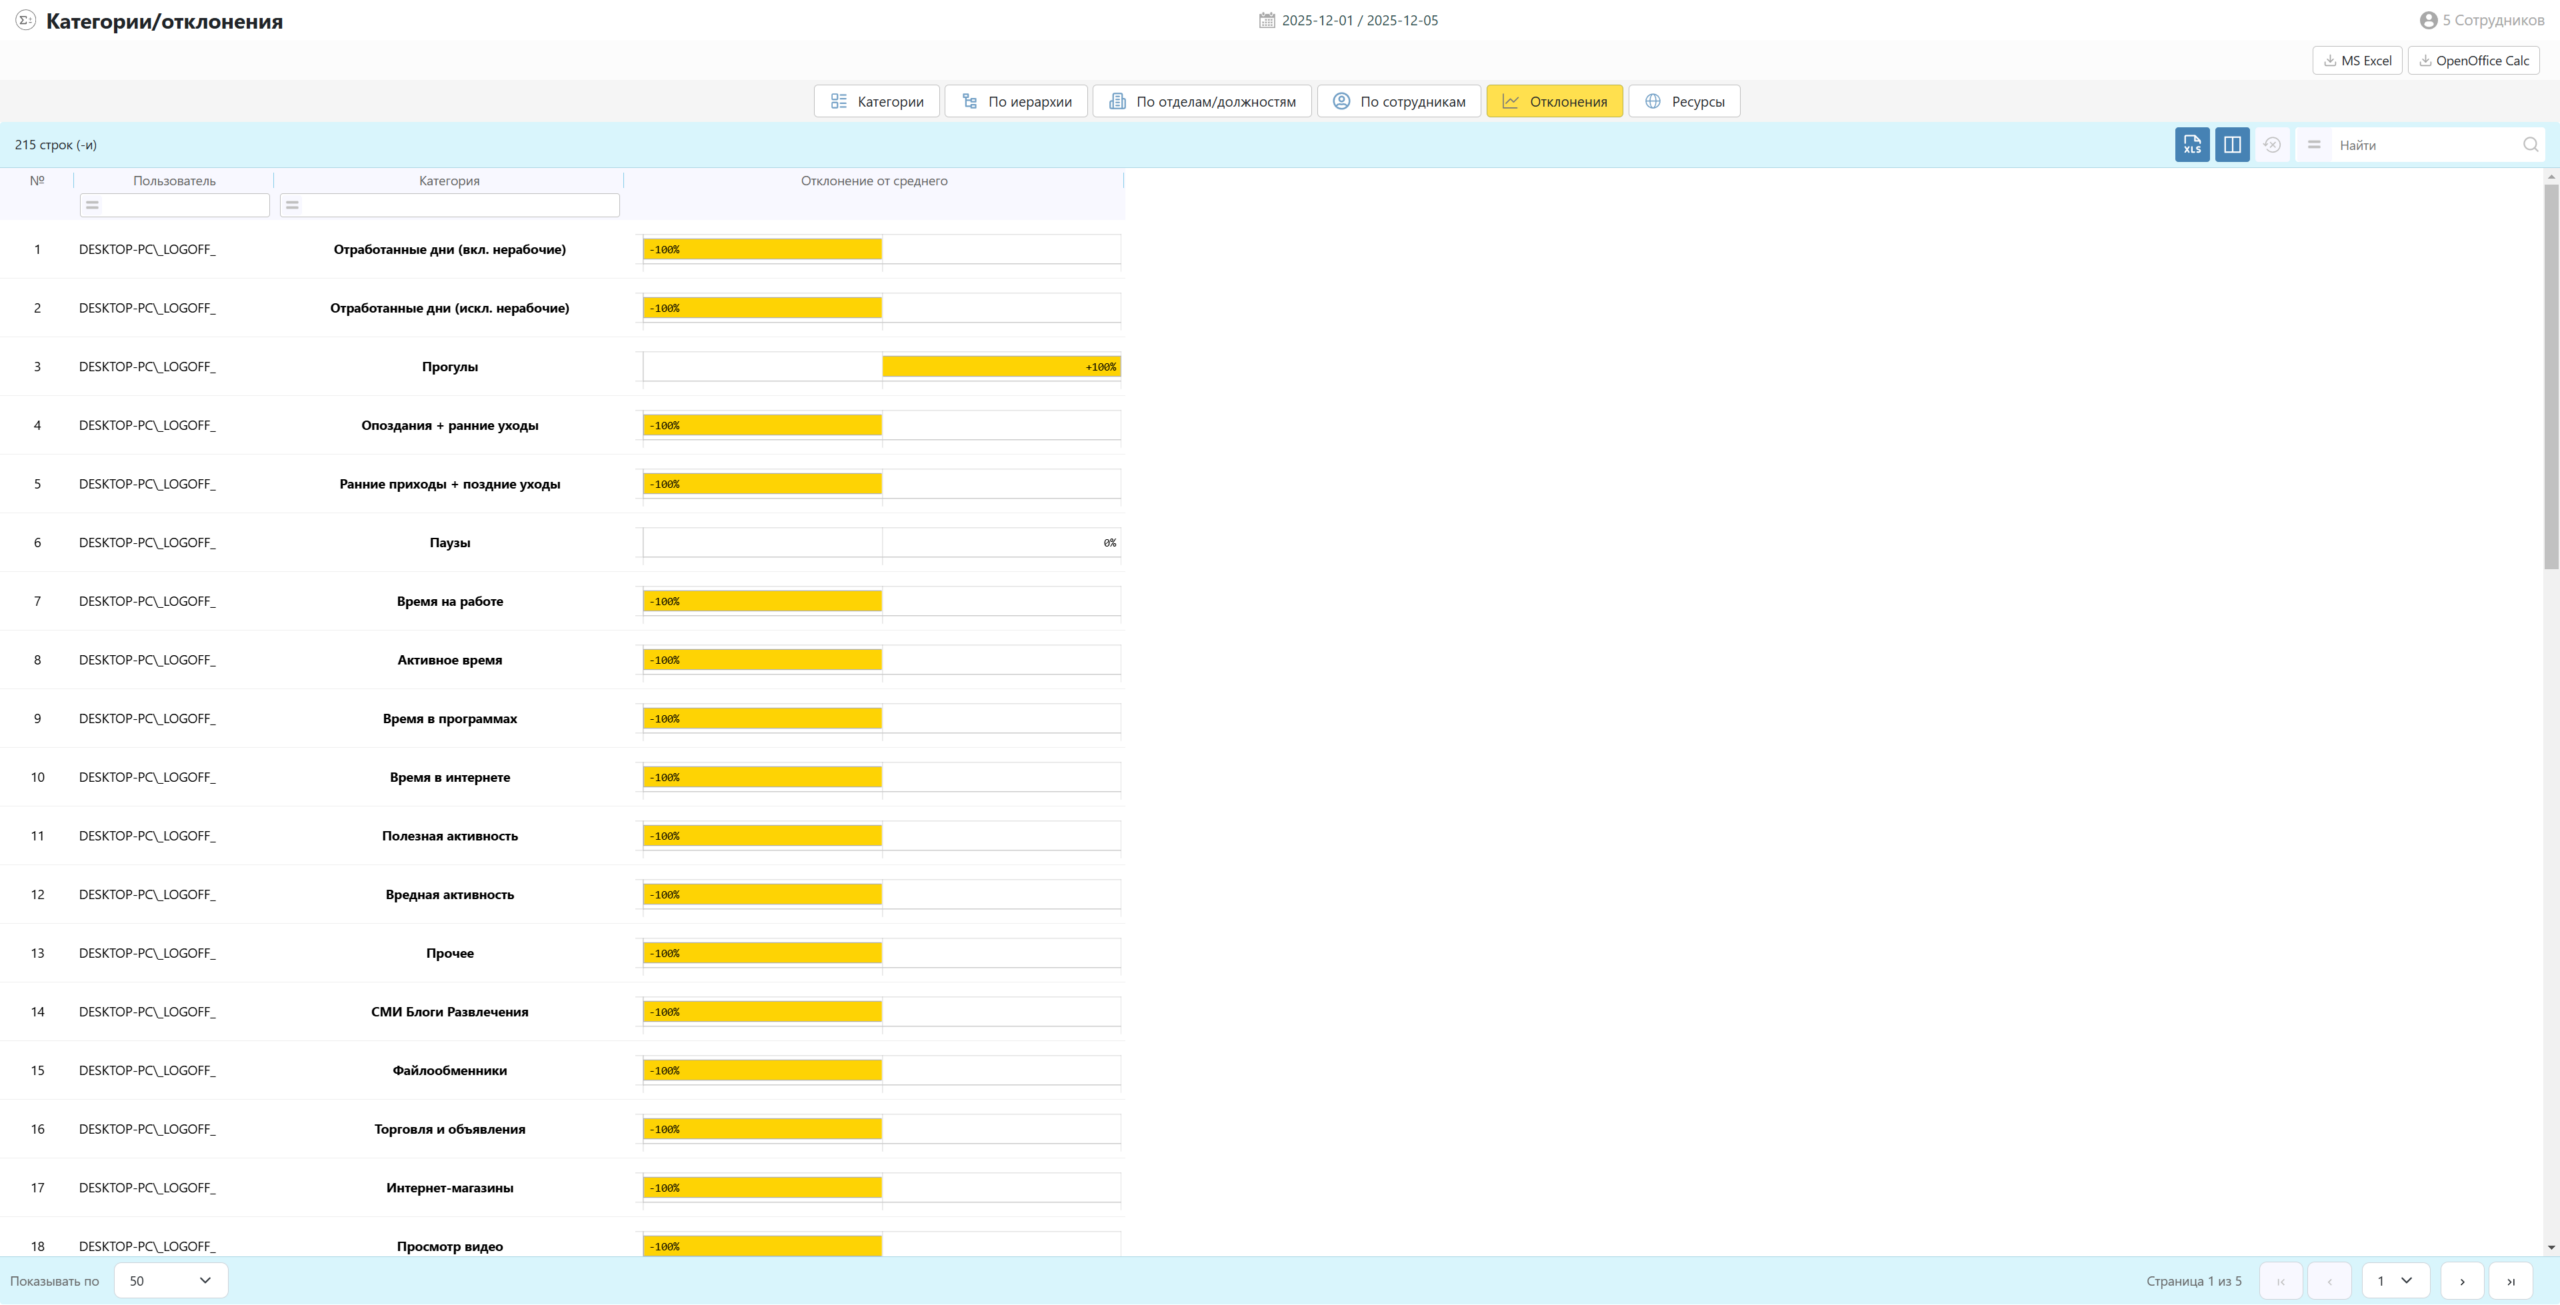The height and width of the screenshot is (1305, 2560).
Task: Open the filter operator icon in the Категория column
Action: click(x=292, y=205)
